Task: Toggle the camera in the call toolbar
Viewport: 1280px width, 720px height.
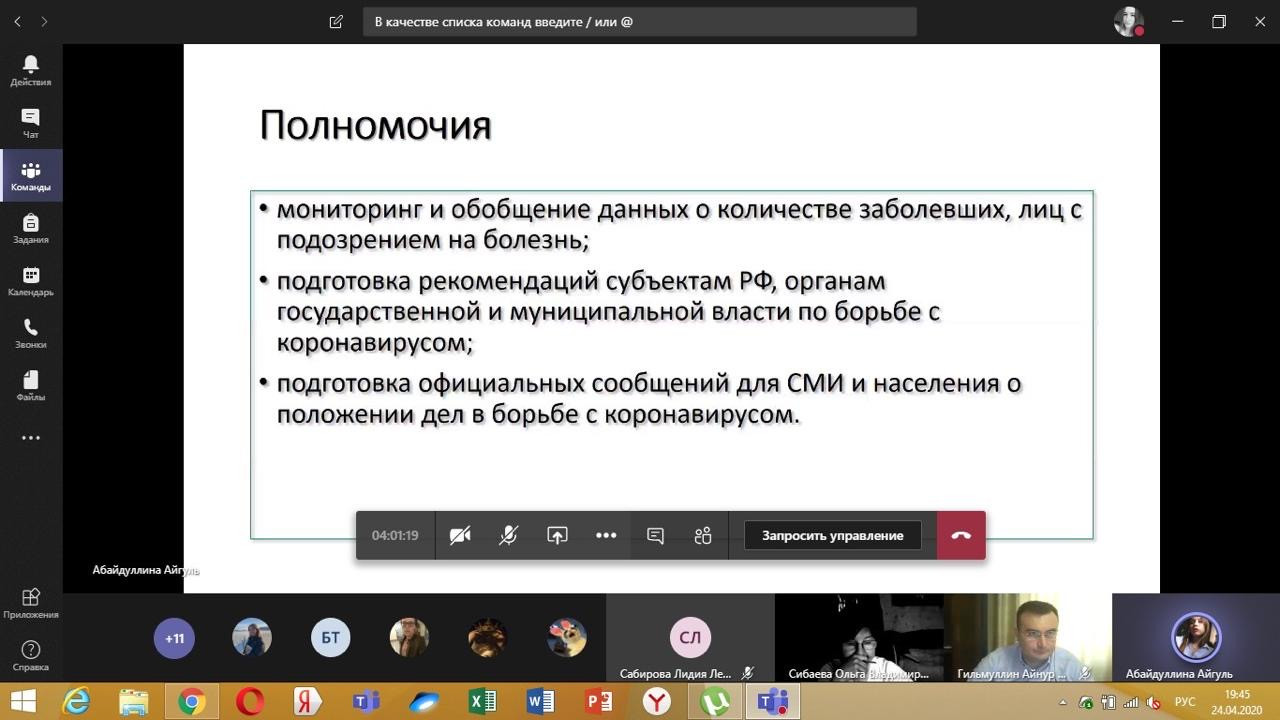Action: tap(460, 536)
